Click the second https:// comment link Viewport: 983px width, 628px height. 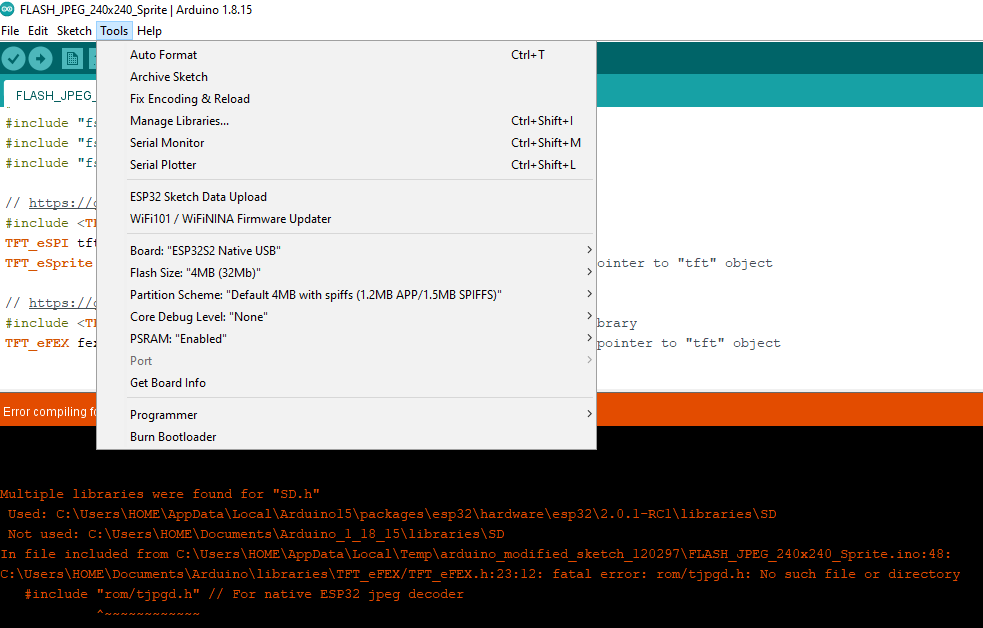tap(62, 303)
